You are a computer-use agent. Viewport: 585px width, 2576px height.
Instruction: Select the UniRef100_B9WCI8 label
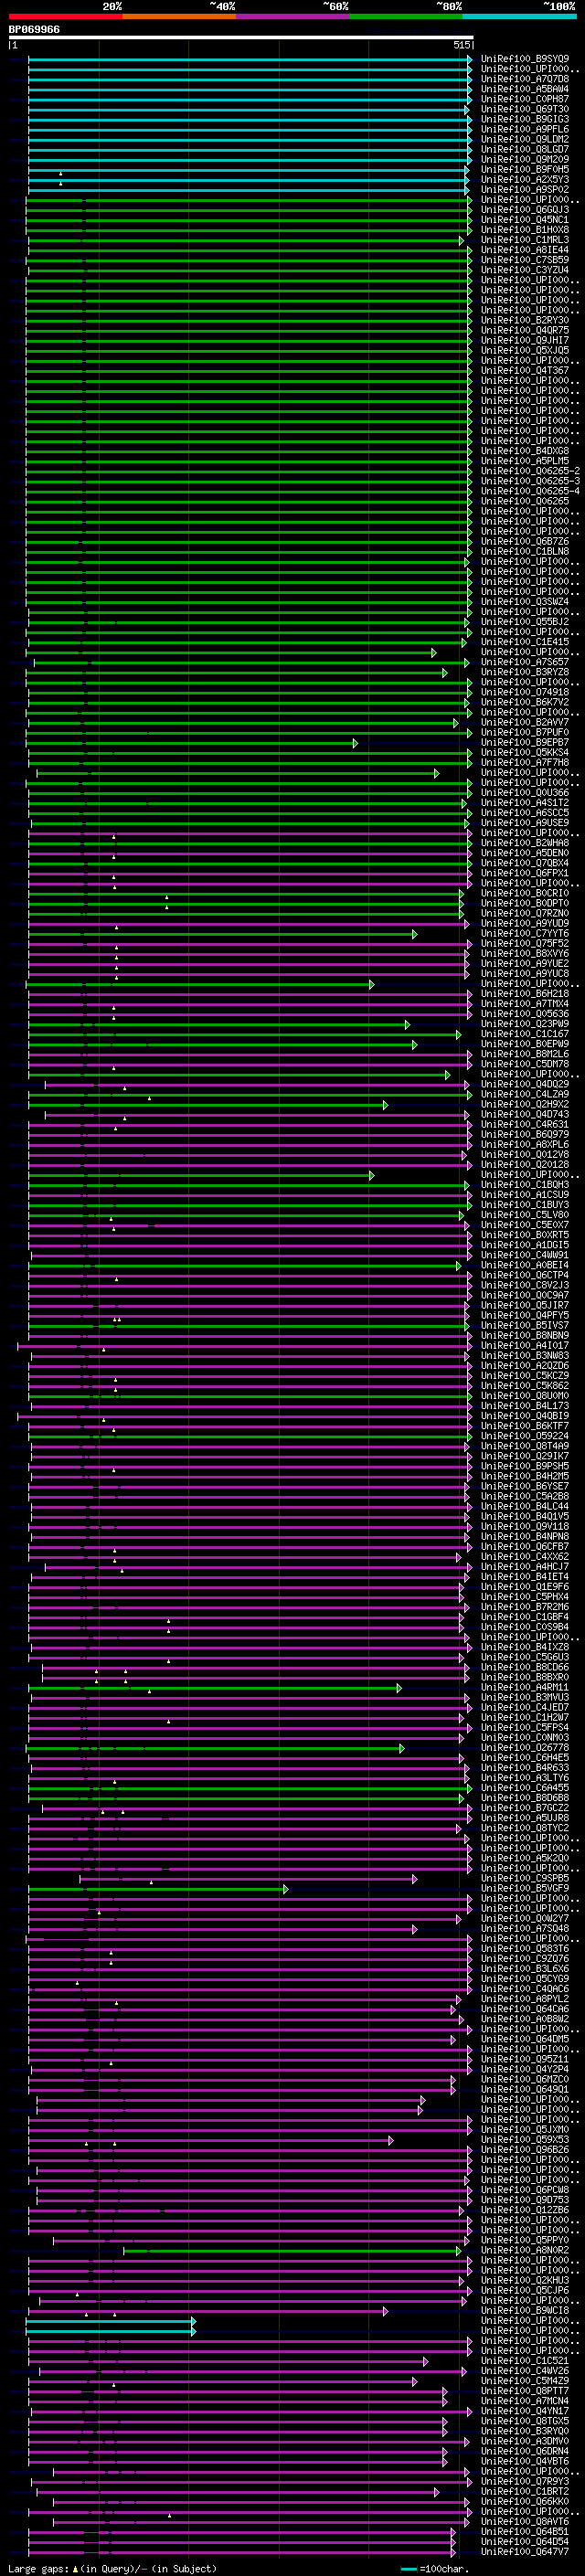[525, 2310]
